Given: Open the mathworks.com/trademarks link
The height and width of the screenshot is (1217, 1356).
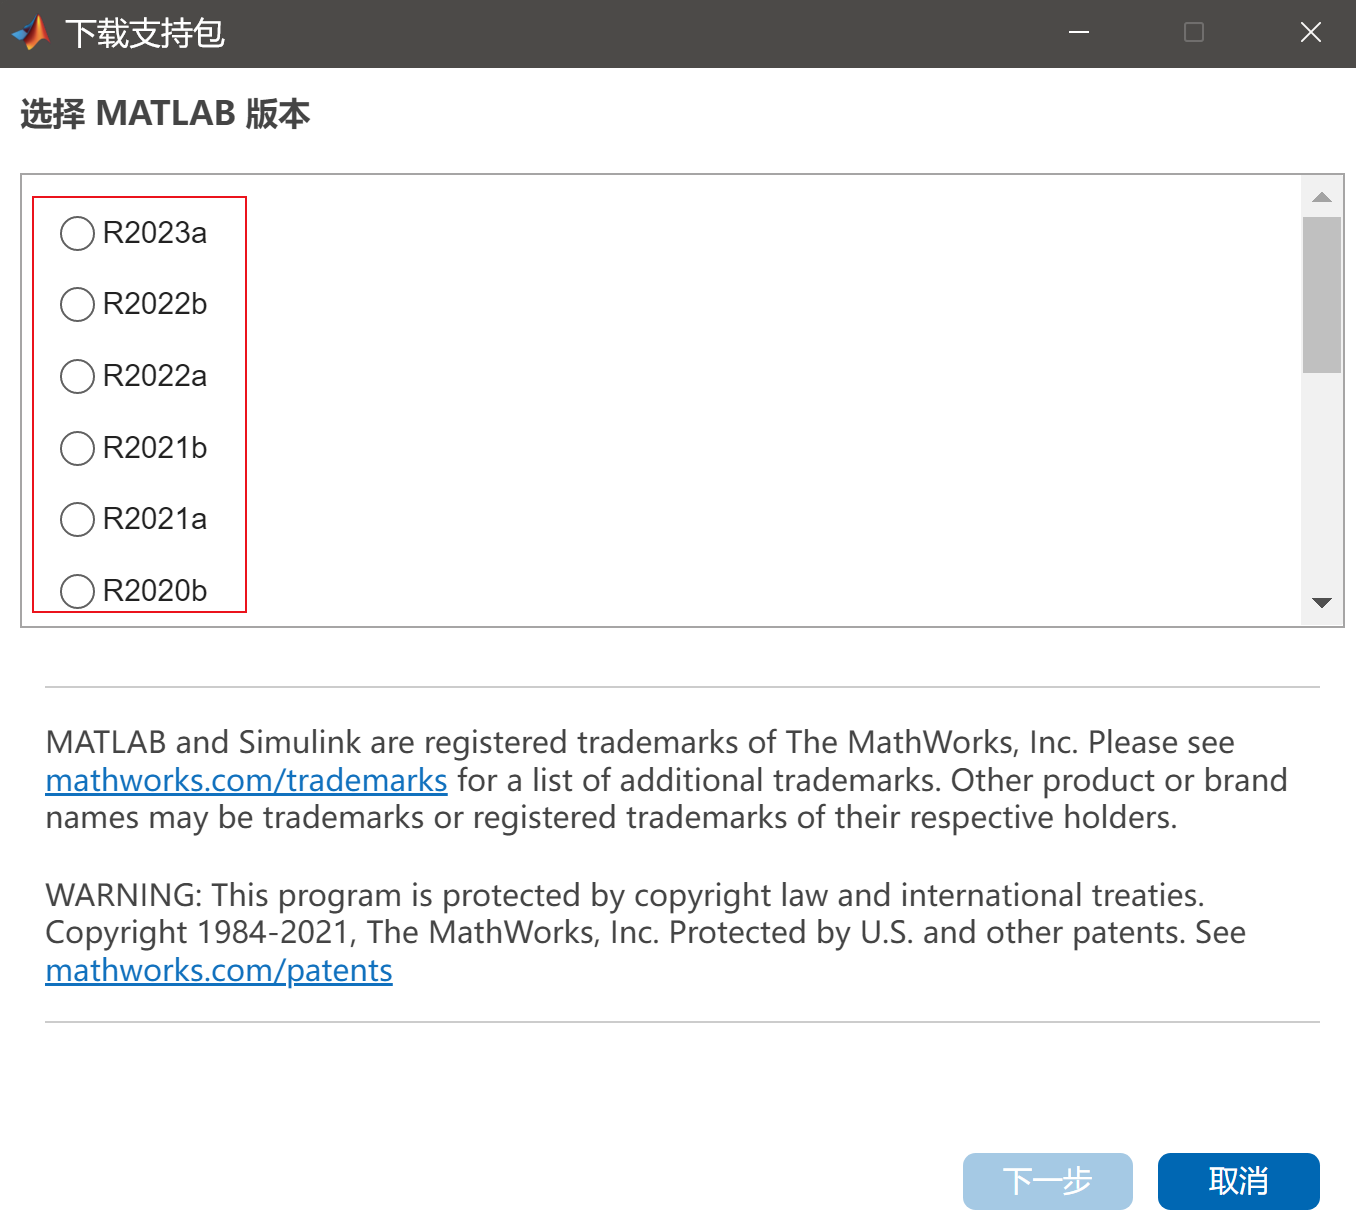Looking at the screenshot, I should 246,780.
